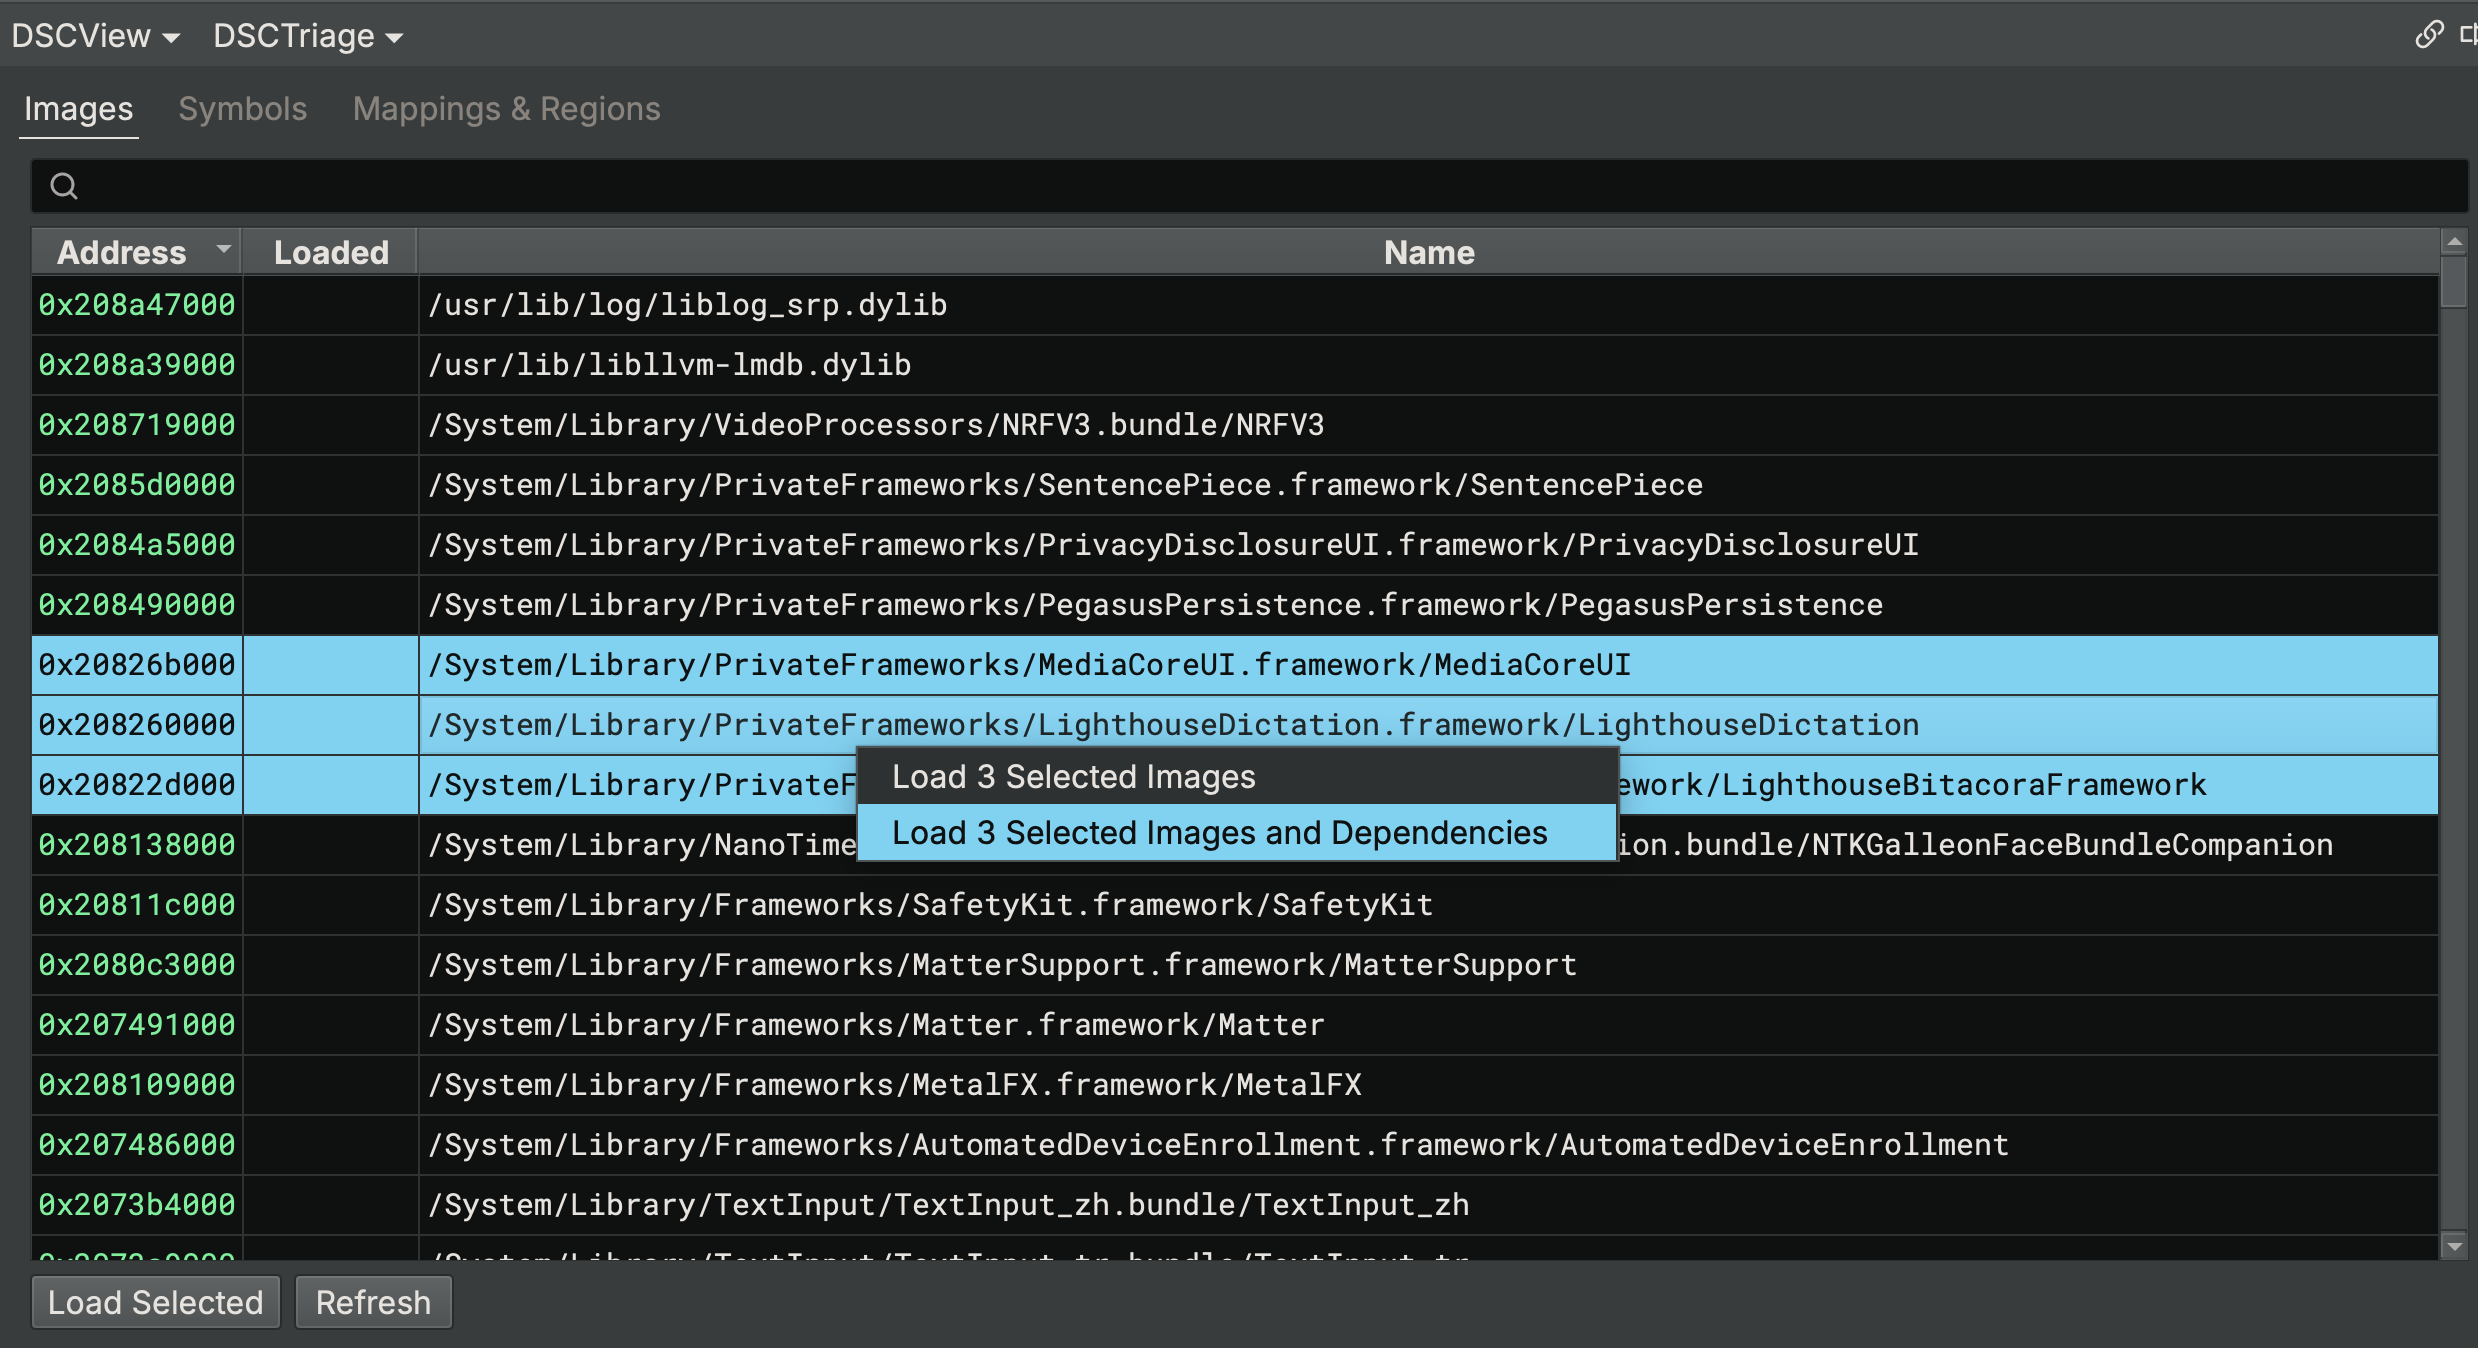Select the PegasusPersistence framework row

pos(1235,605)
